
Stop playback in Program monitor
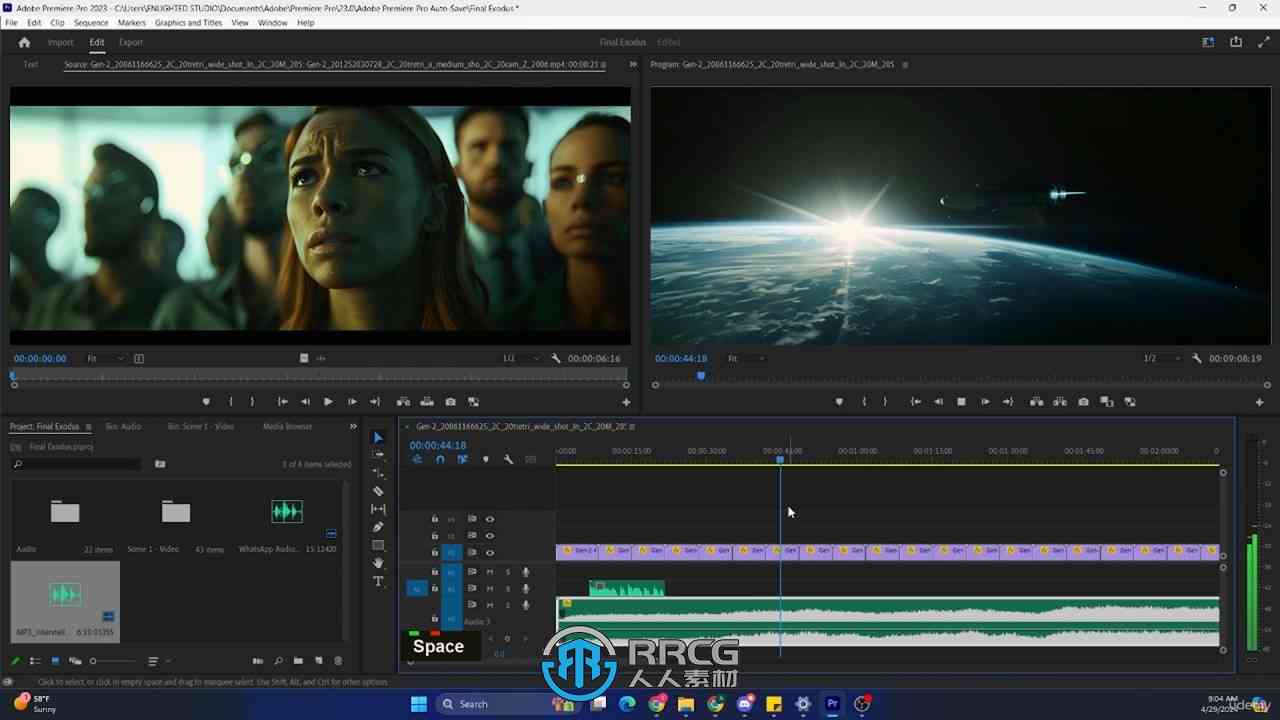coord(961,401)
